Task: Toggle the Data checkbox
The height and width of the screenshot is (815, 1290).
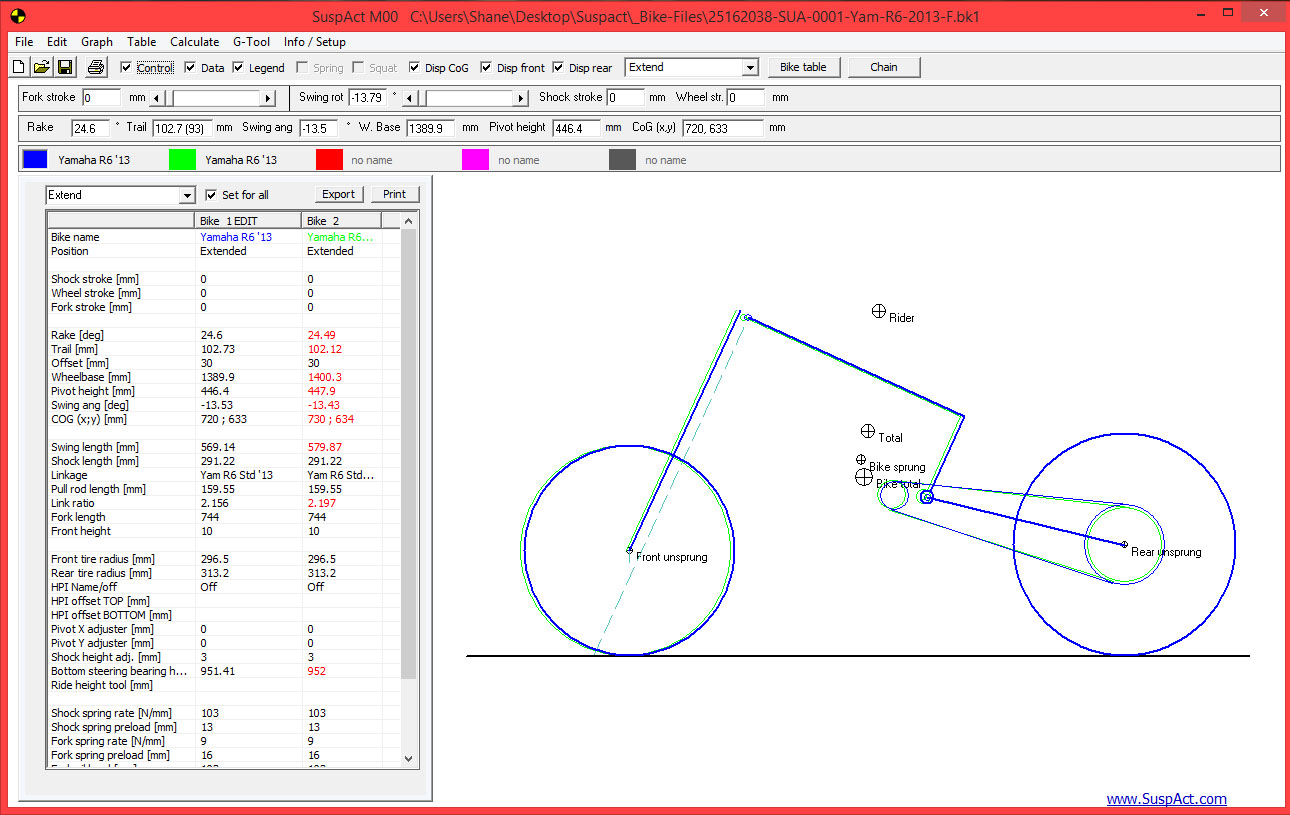Action: [190, 68]
